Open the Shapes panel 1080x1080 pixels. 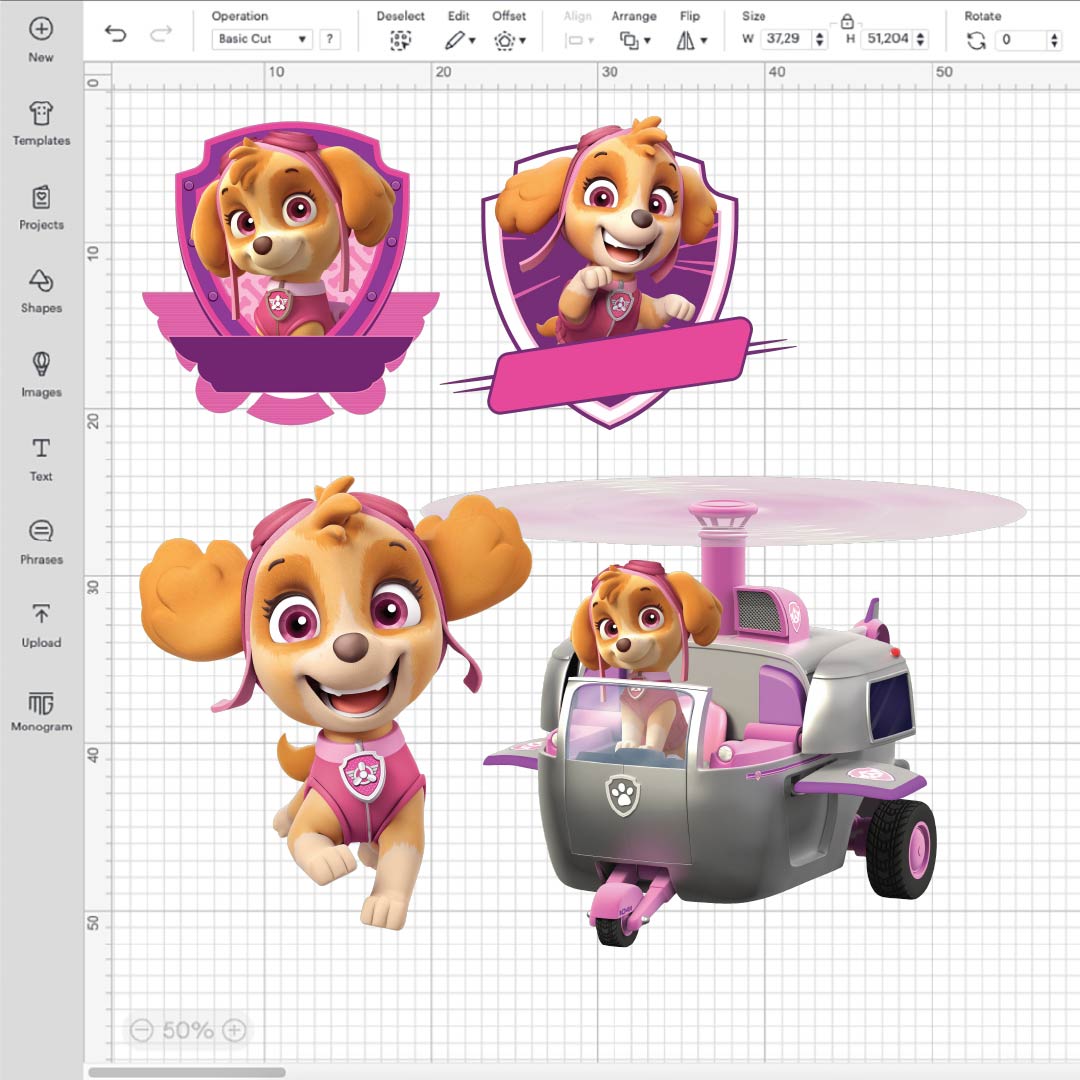point(41,291)
